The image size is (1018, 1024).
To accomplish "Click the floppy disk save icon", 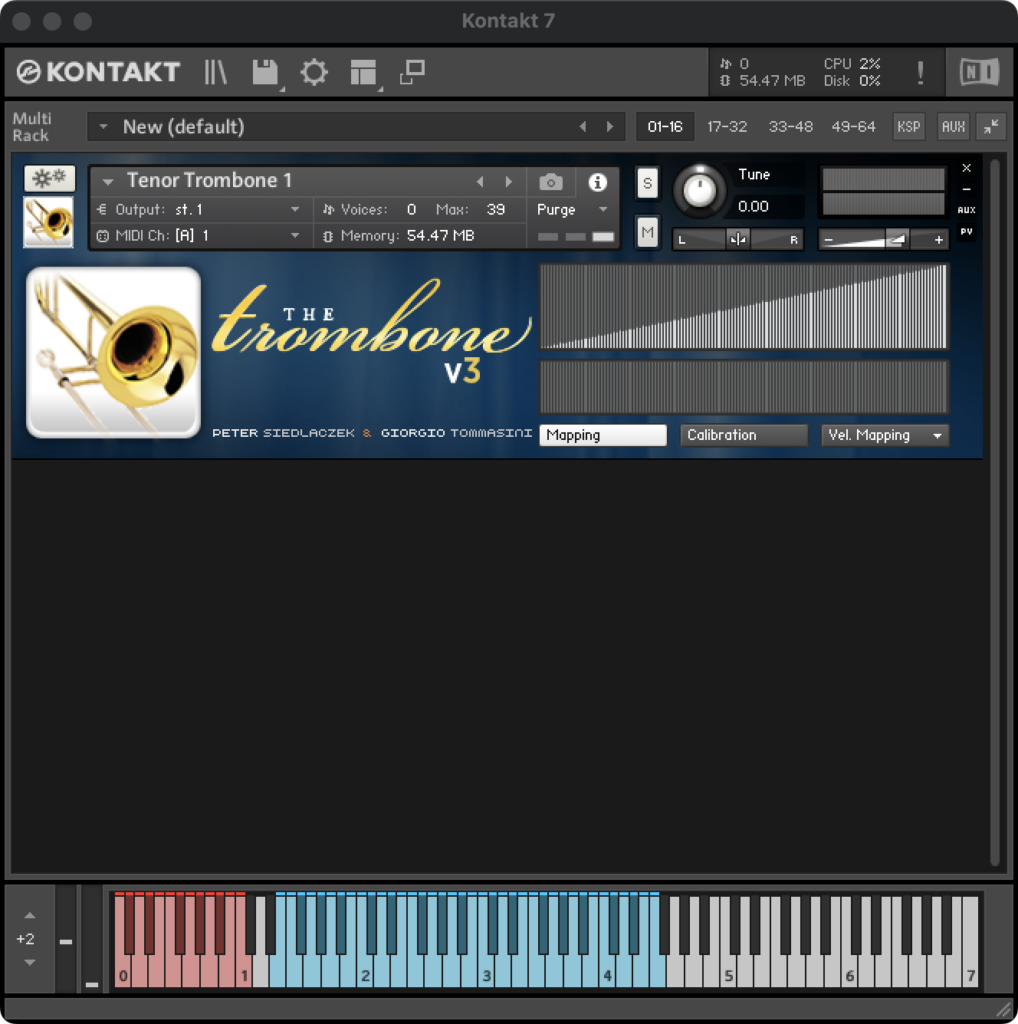I will (265, 72).
